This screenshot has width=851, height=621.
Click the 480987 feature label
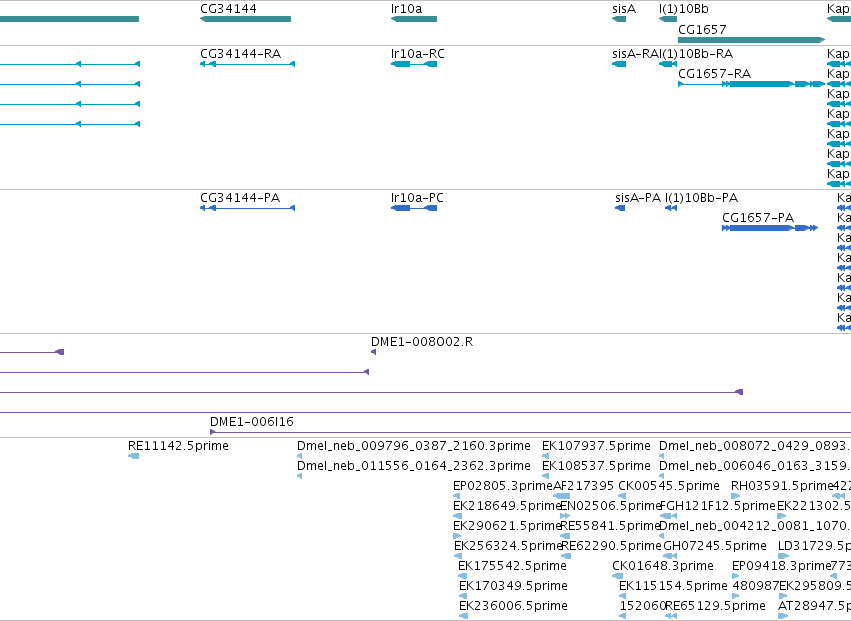pyautogui.click(x=755, y=586)
